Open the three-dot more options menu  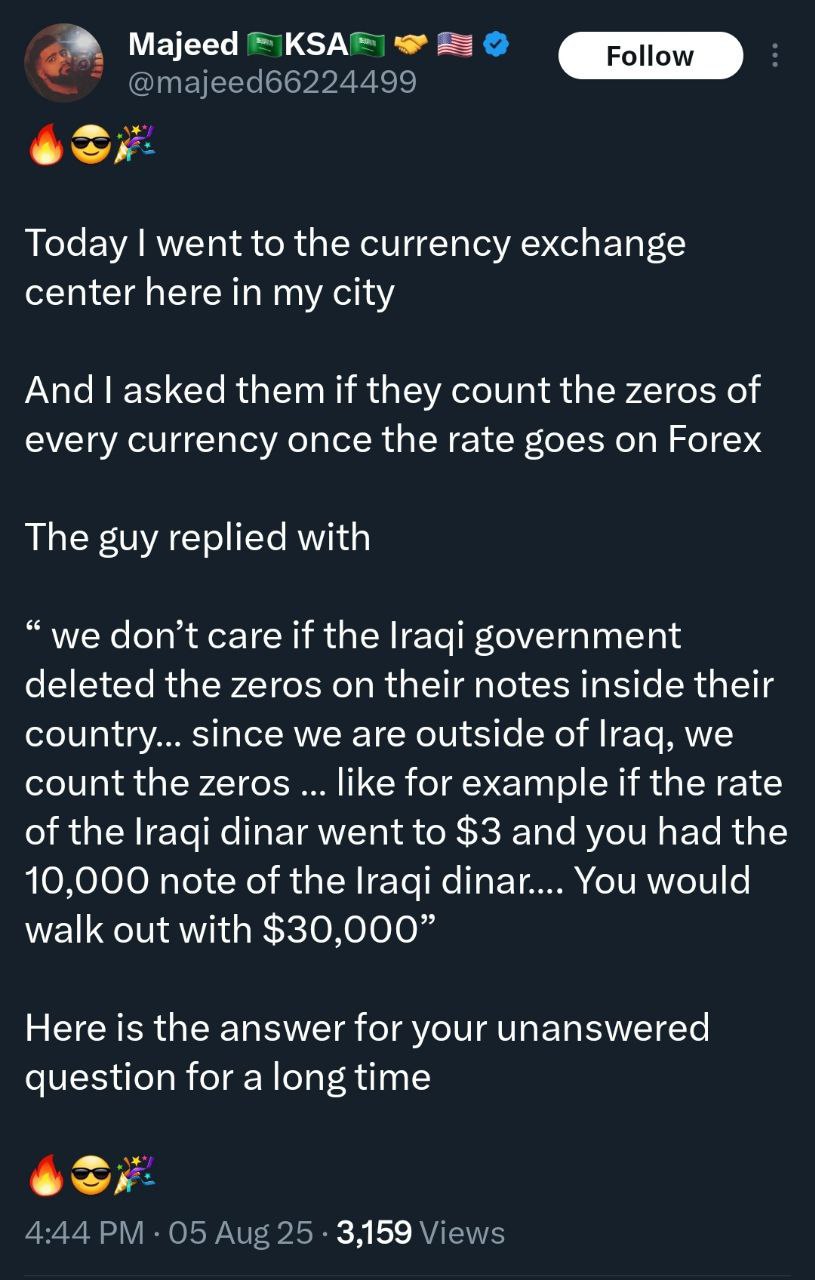(775, 56)
